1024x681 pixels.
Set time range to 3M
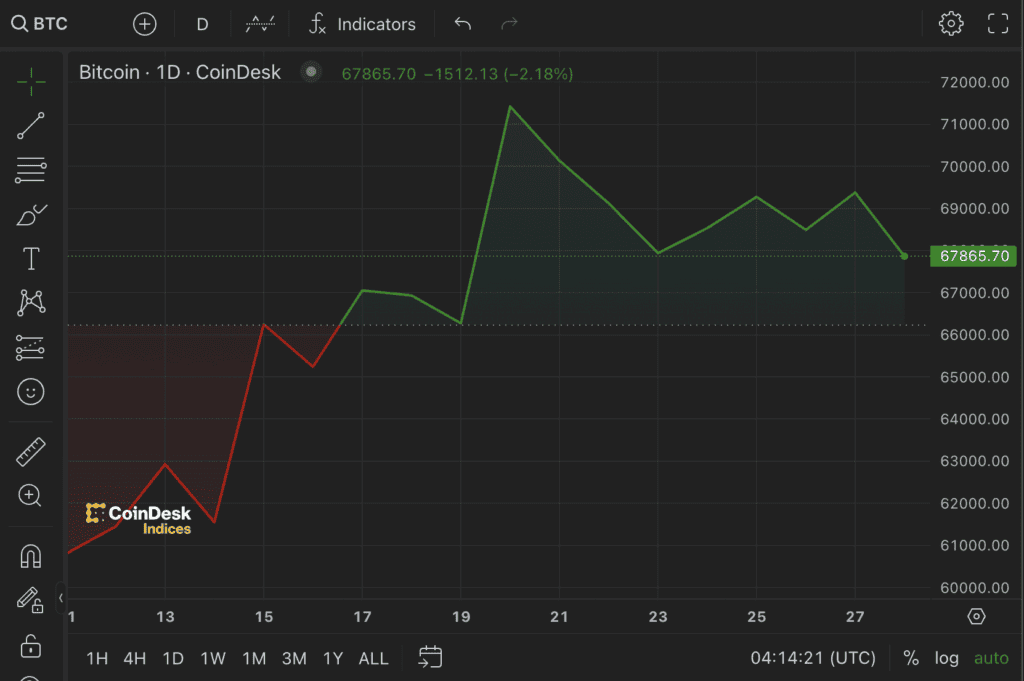(294, 658)
